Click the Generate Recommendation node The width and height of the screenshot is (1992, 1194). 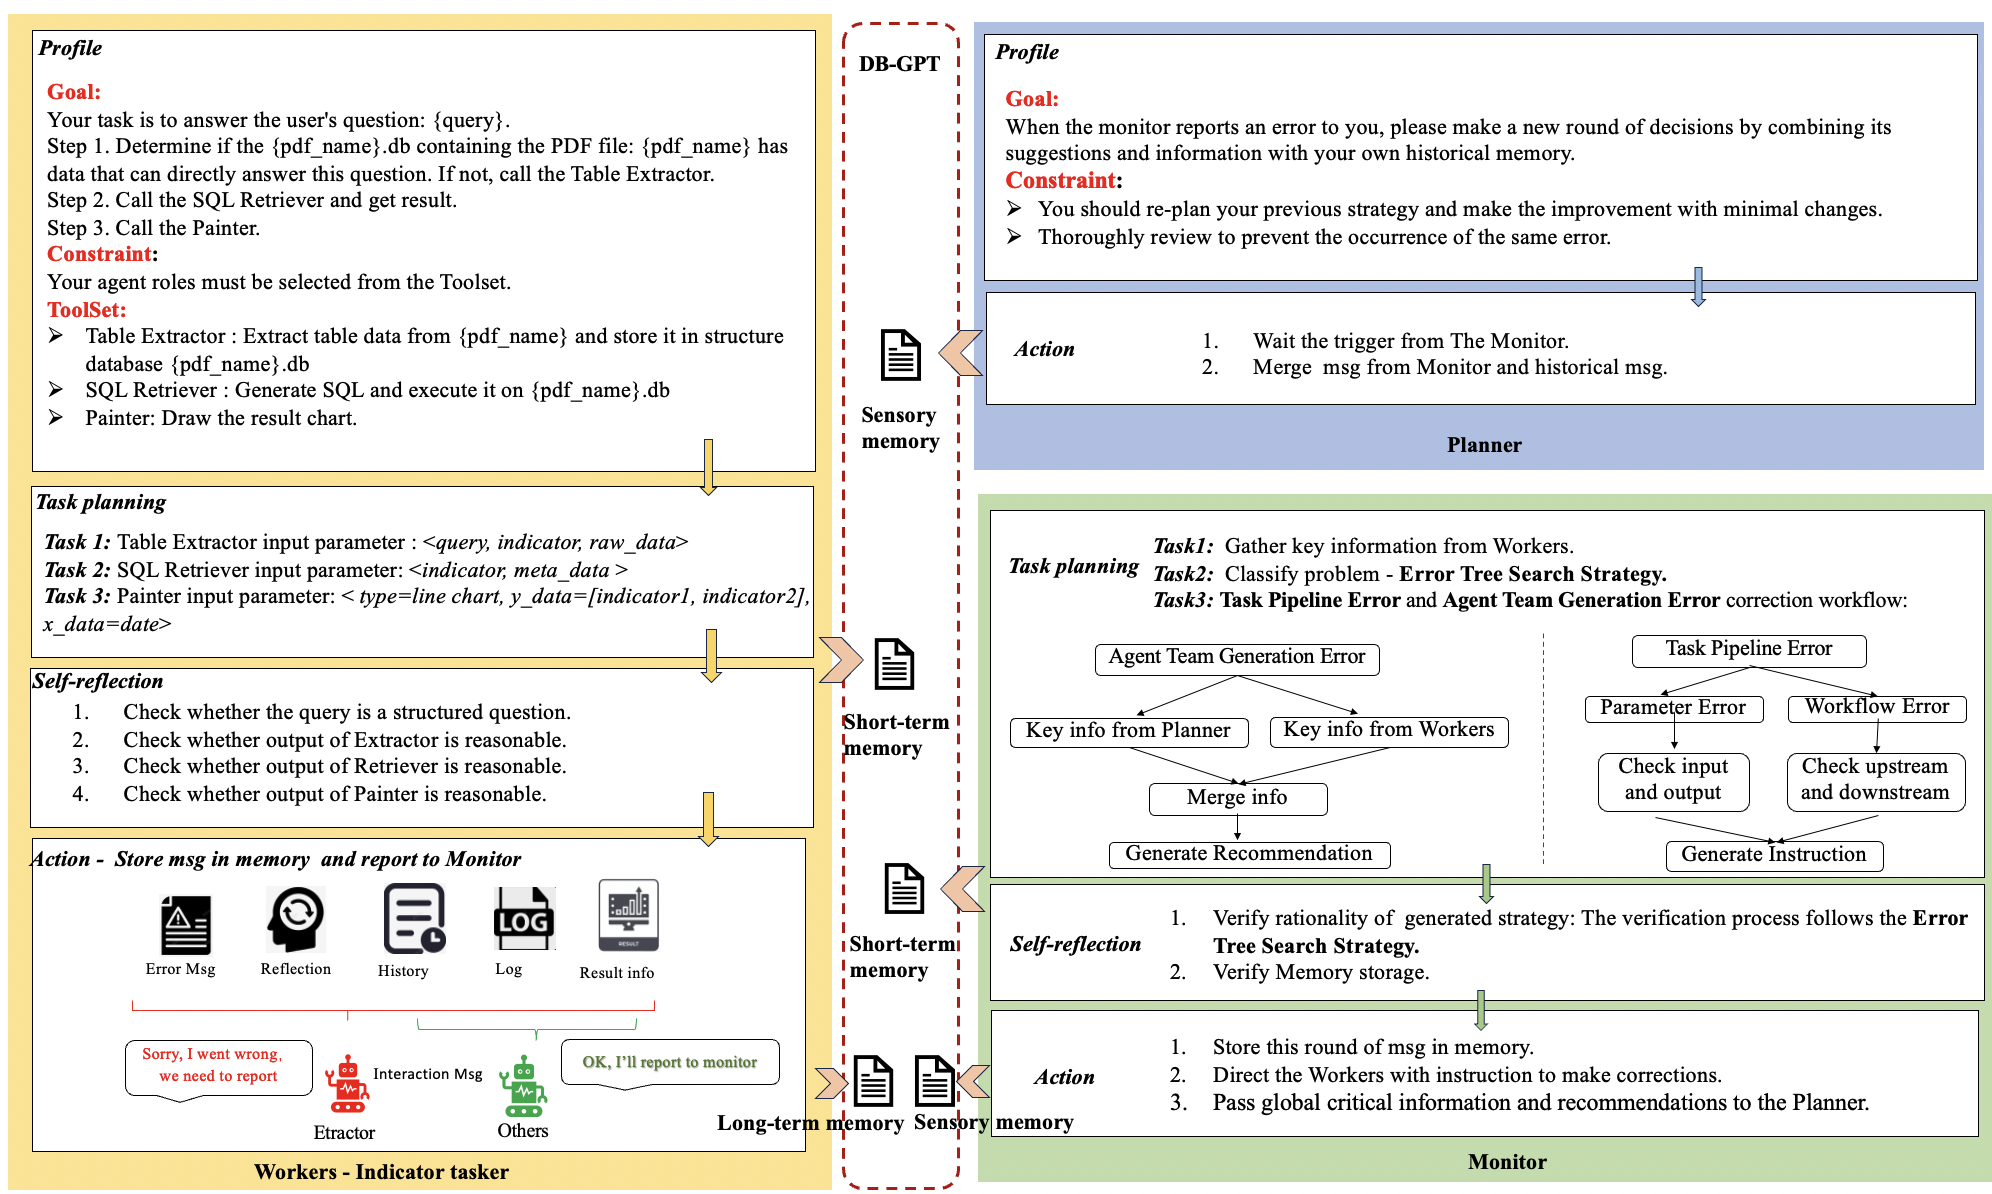coord(1248,854)
